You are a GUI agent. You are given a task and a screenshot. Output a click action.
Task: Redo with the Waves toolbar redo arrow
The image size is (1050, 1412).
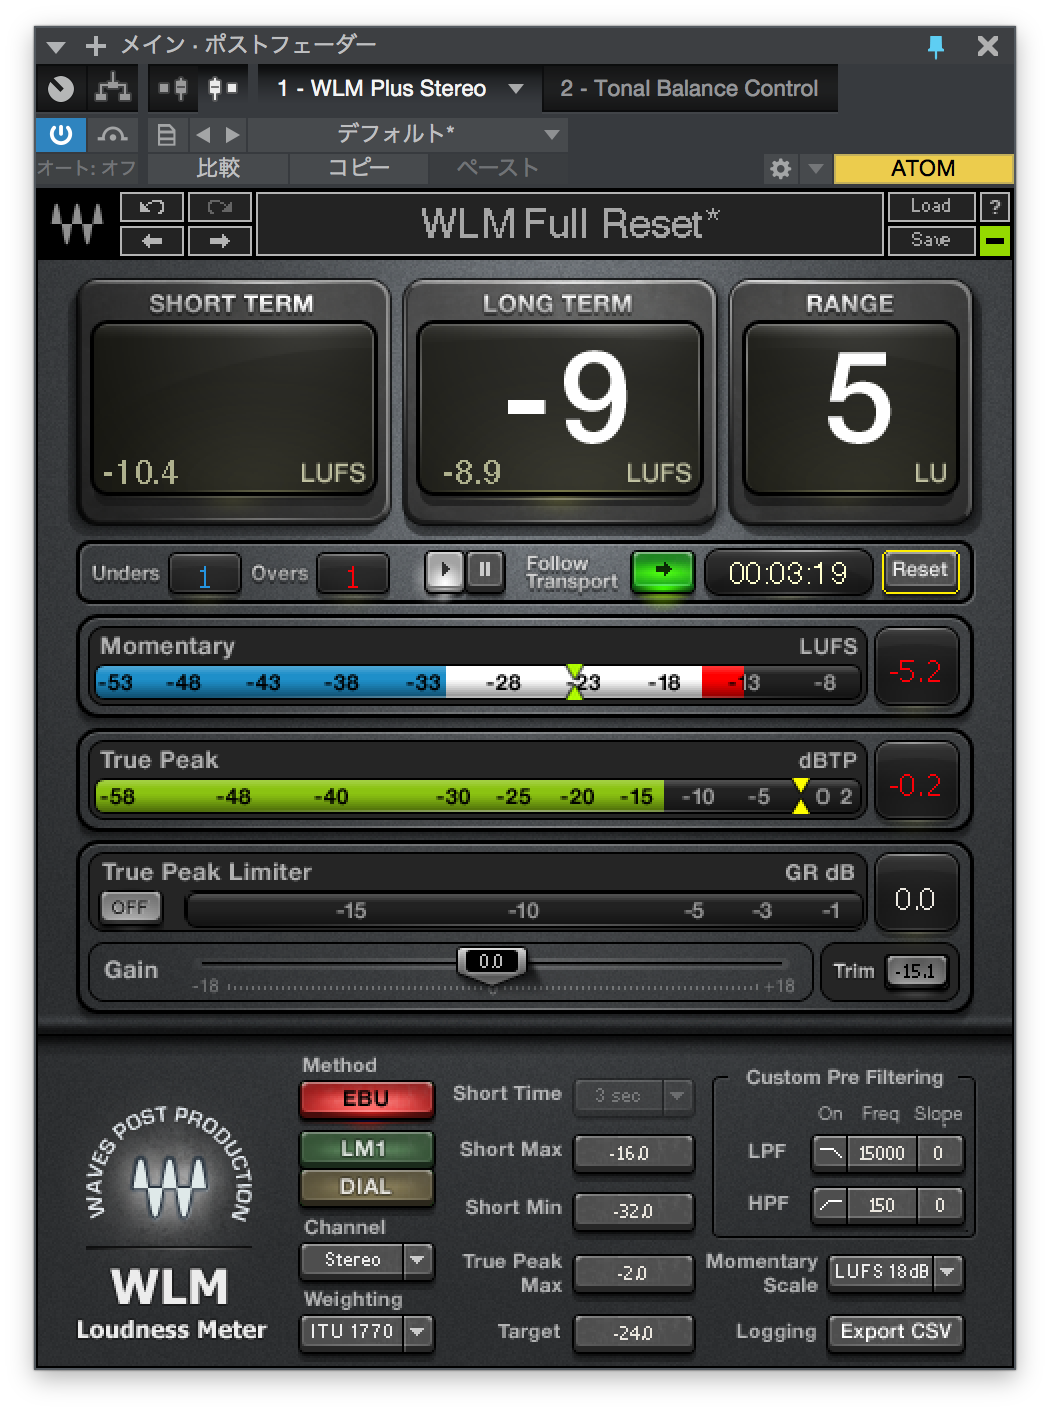tap(220, 207)
